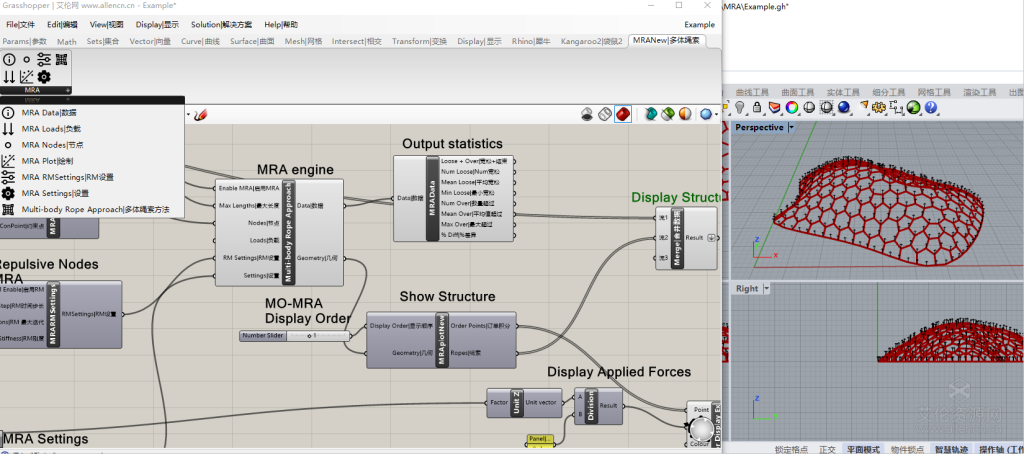Open the 网格工具 tab in Rhino
Screen dimensions: 1024x454
tap(934, 92)
